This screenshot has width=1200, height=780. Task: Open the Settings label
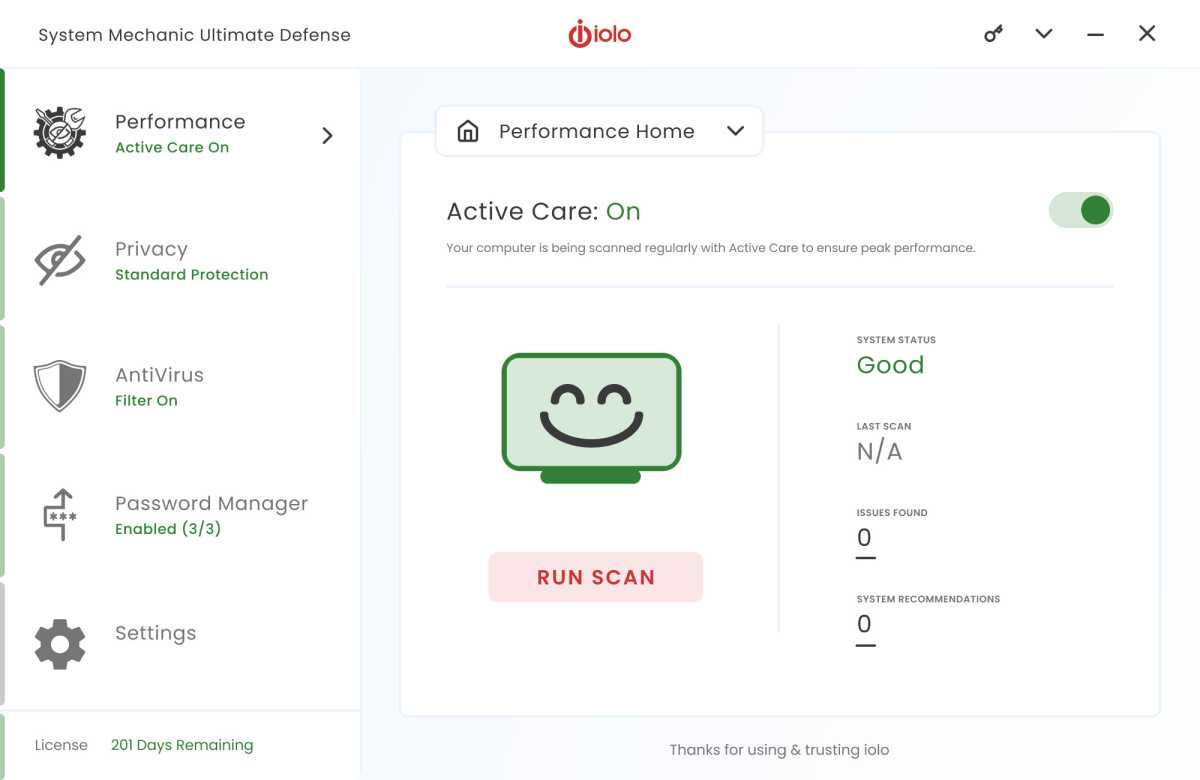(x=155, y=633)
